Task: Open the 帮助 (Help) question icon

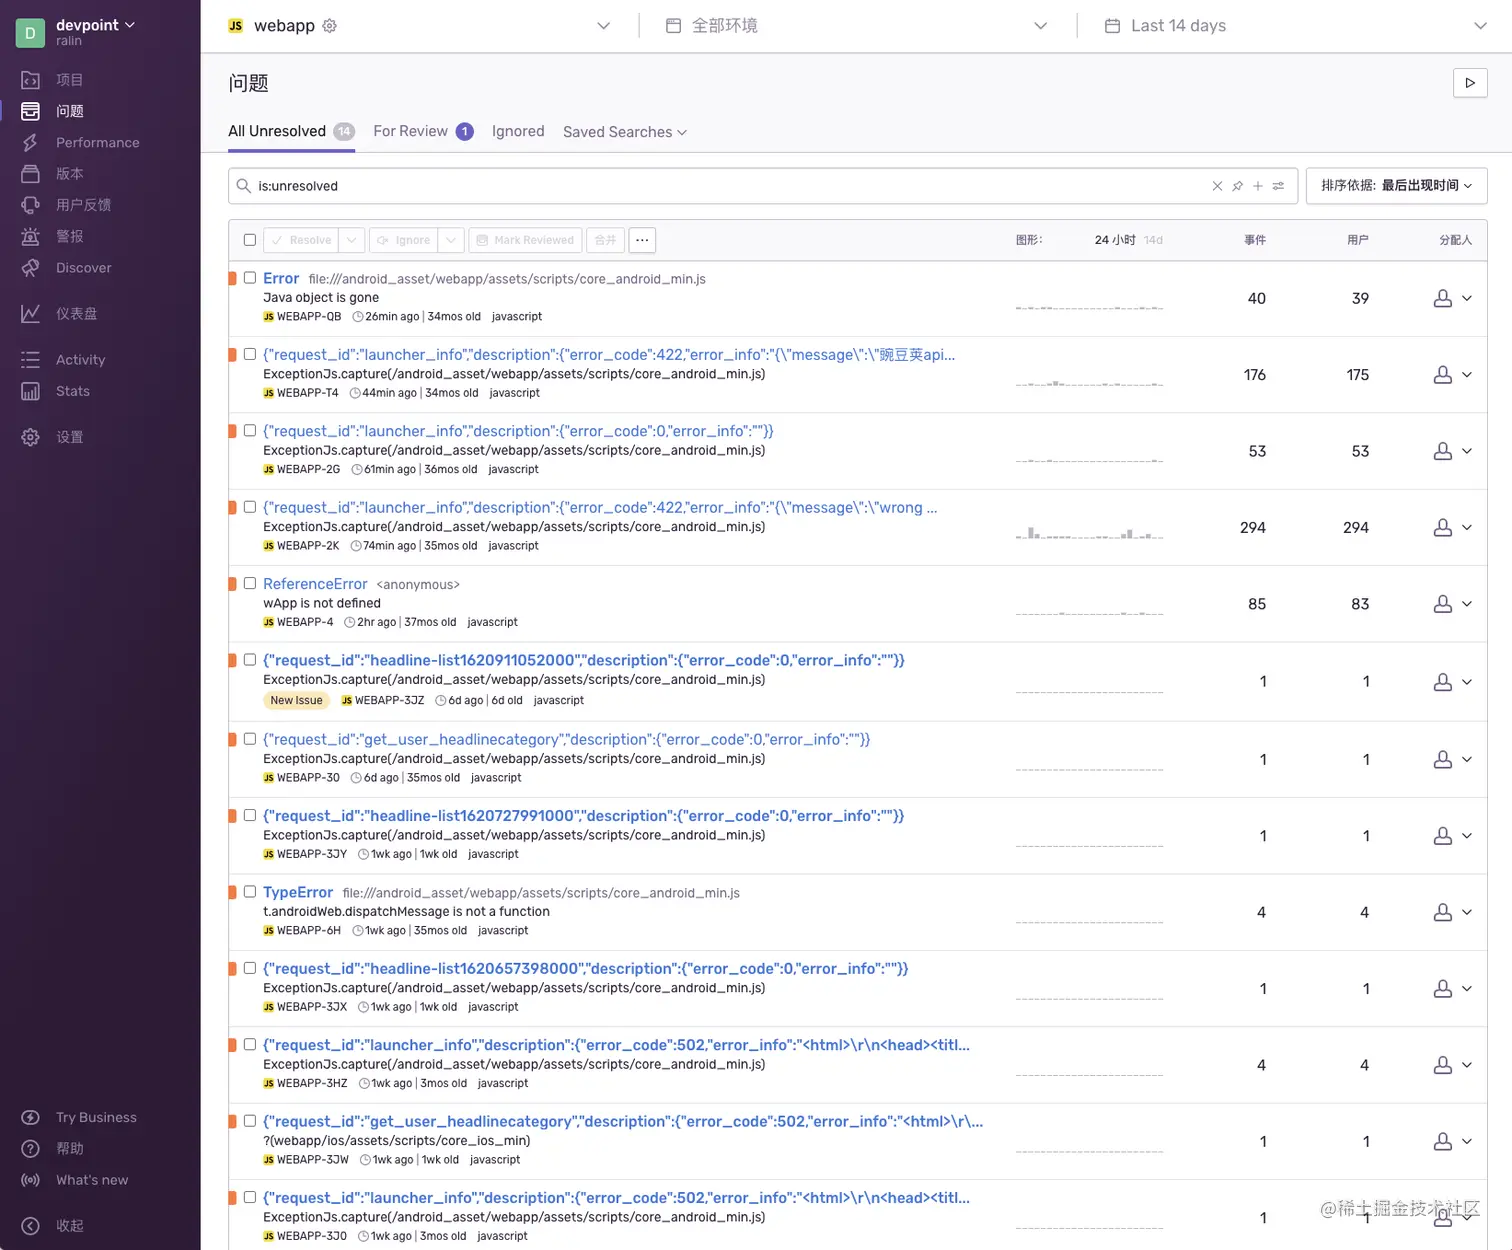Action: click(31, 1148)
